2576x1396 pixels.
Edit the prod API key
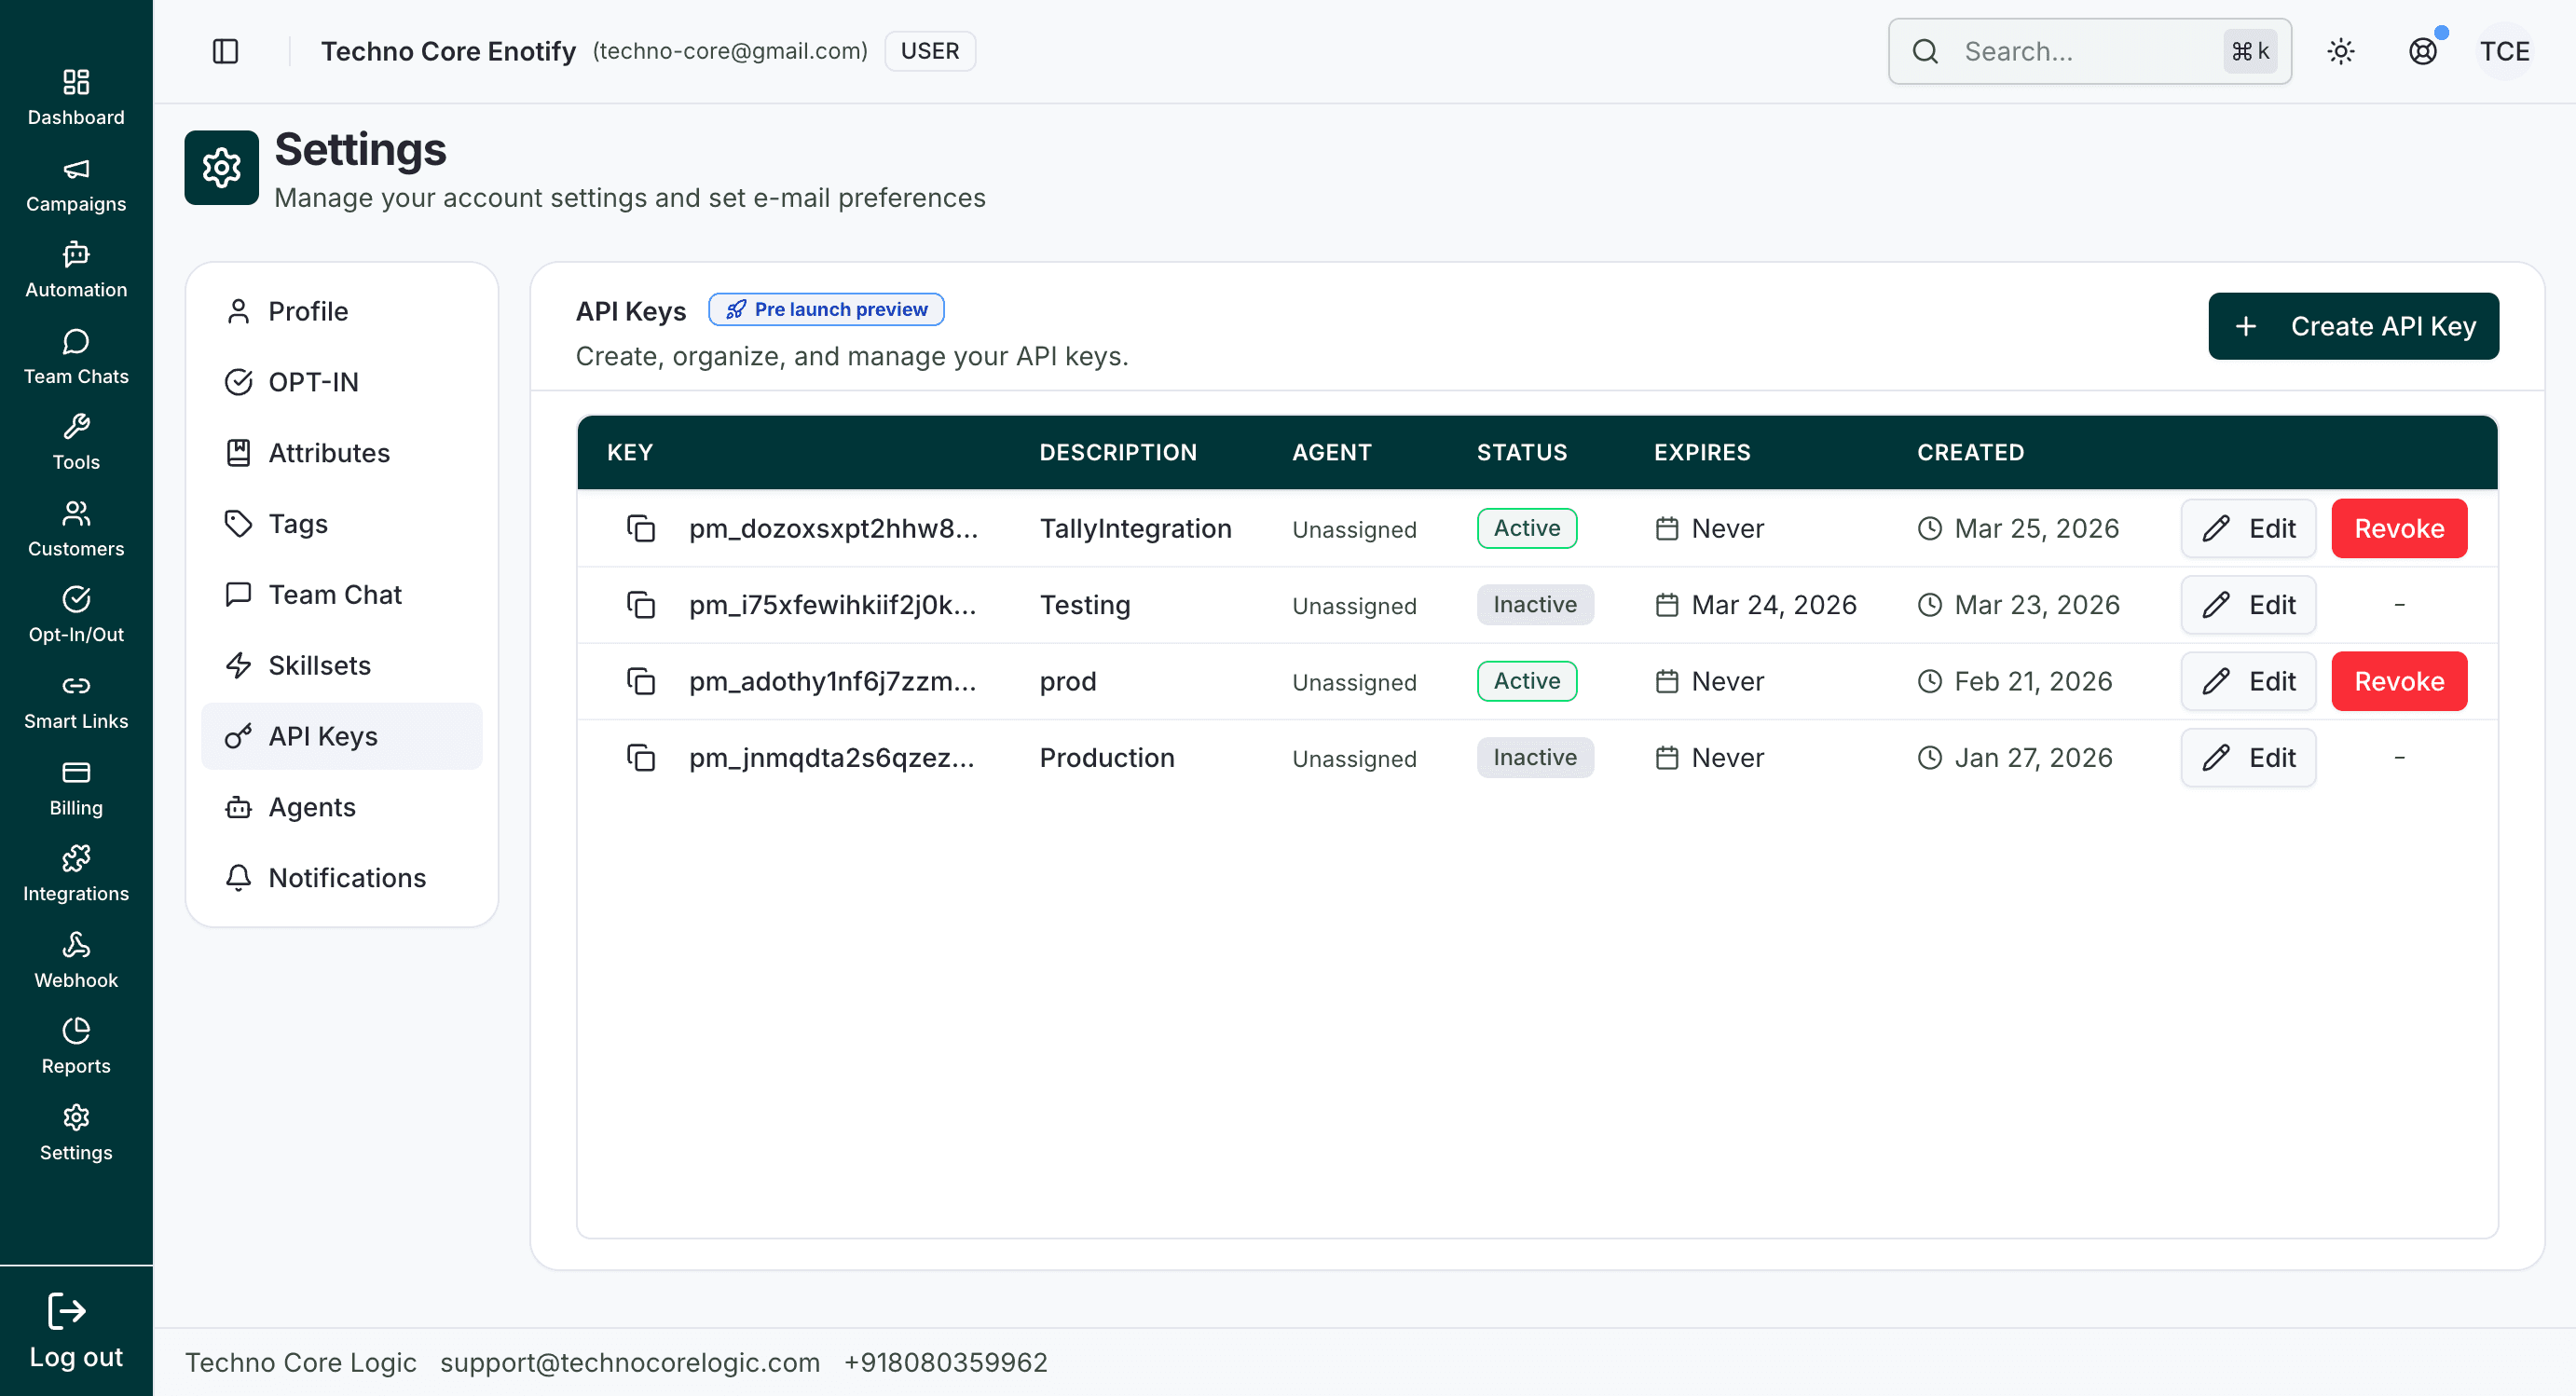pos(2248,681)
